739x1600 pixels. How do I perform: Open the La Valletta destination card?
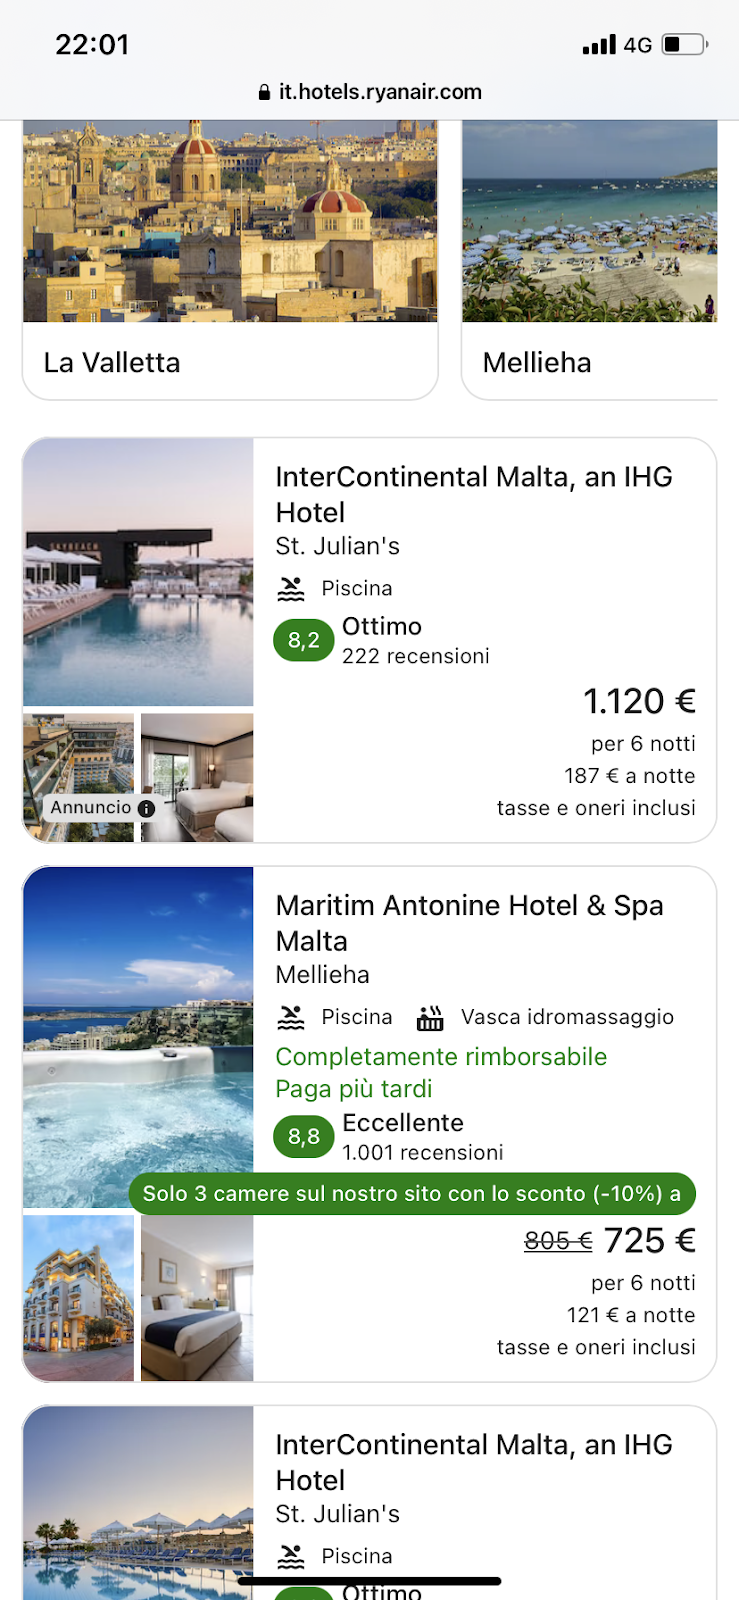pyautogui.click(x=230, y=260)
